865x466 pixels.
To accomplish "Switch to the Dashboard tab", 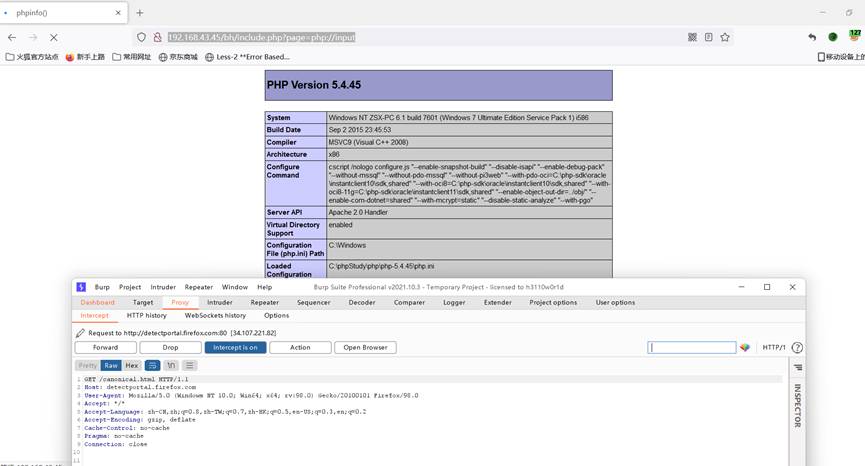I will pos(98,303).
